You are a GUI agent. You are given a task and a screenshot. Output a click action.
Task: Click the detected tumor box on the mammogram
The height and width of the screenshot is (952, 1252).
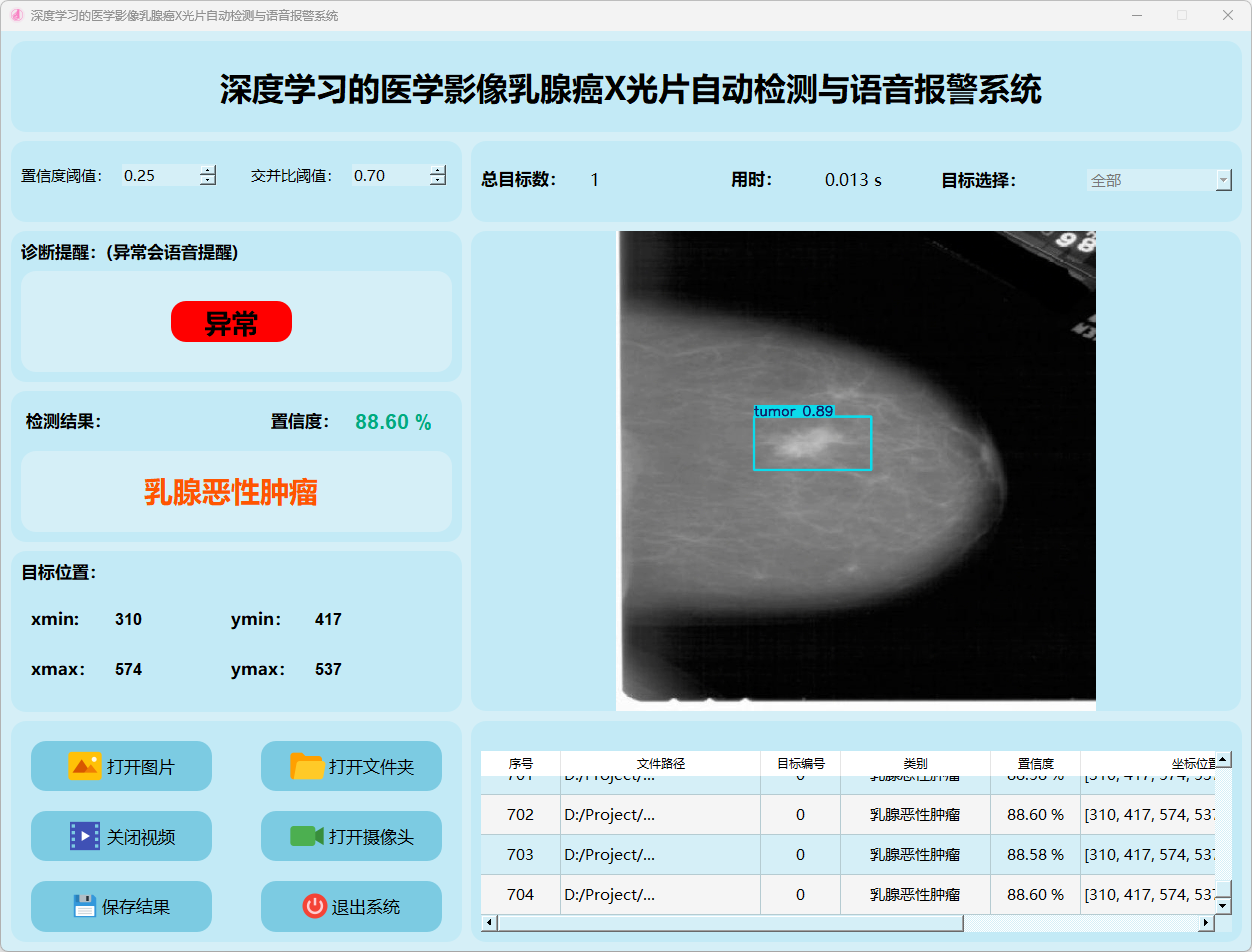[812, 443]
